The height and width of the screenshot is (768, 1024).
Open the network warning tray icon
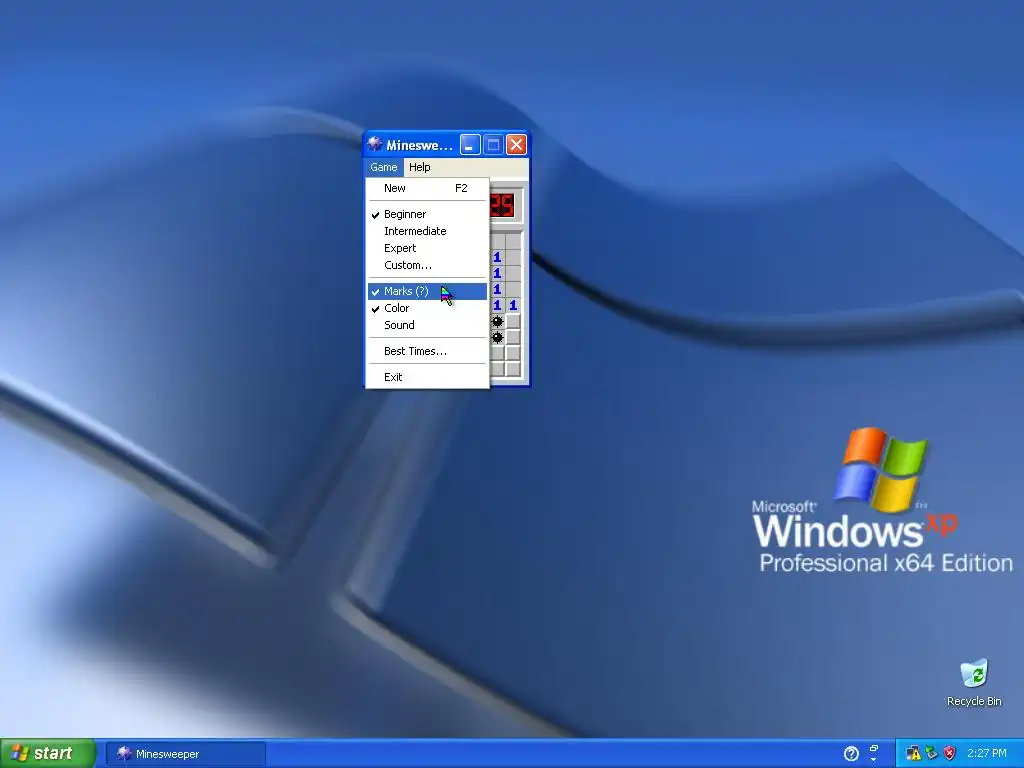(913, 753)
